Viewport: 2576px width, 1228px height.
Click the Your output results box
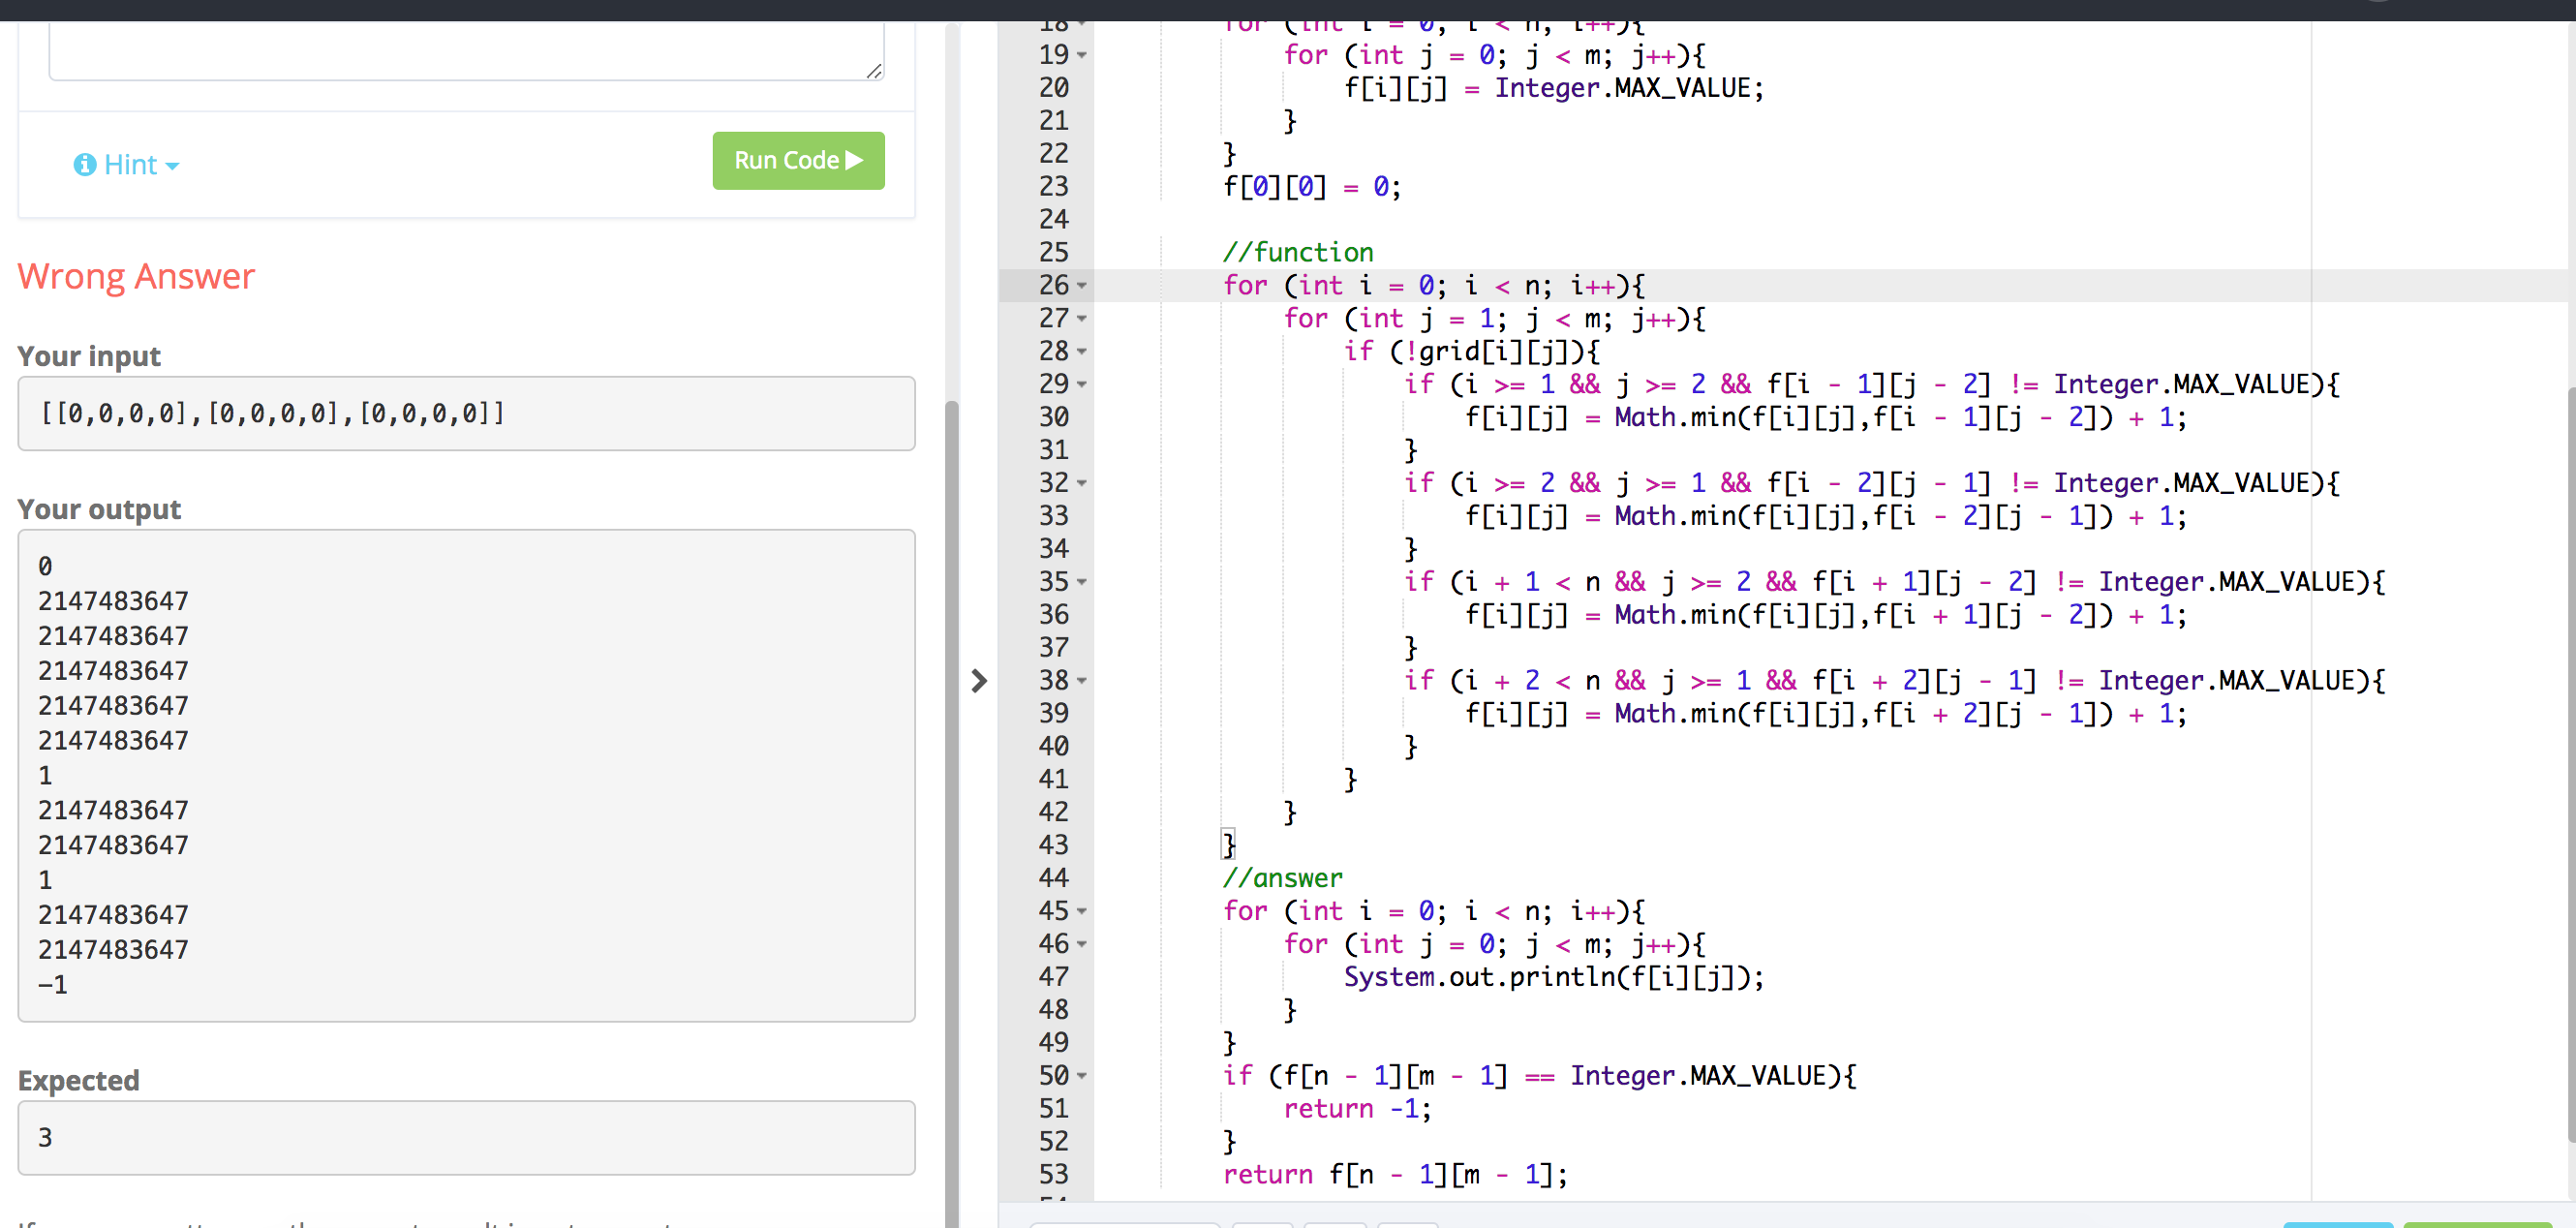pyautogui.click(x=466, y=775)
